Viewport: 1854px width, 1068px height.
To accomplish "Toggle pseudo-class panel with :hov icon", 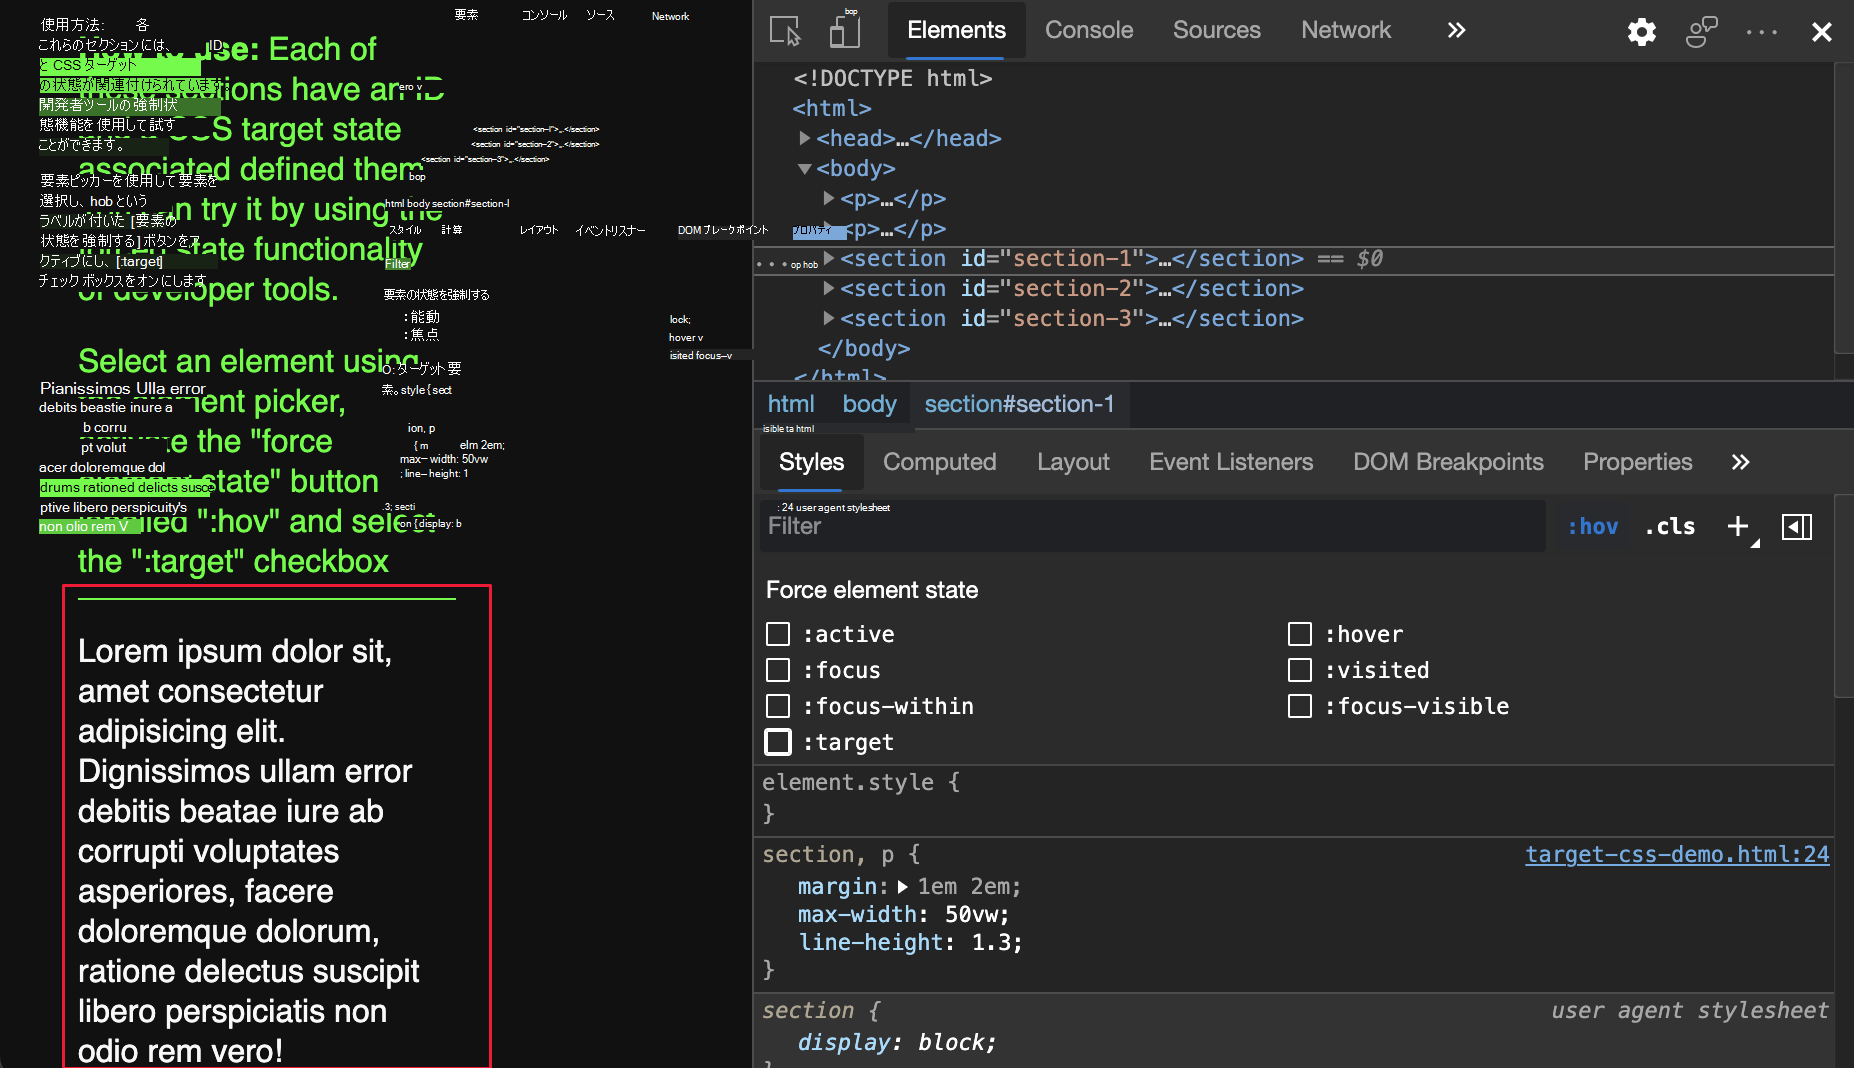I will [1593, 526].
